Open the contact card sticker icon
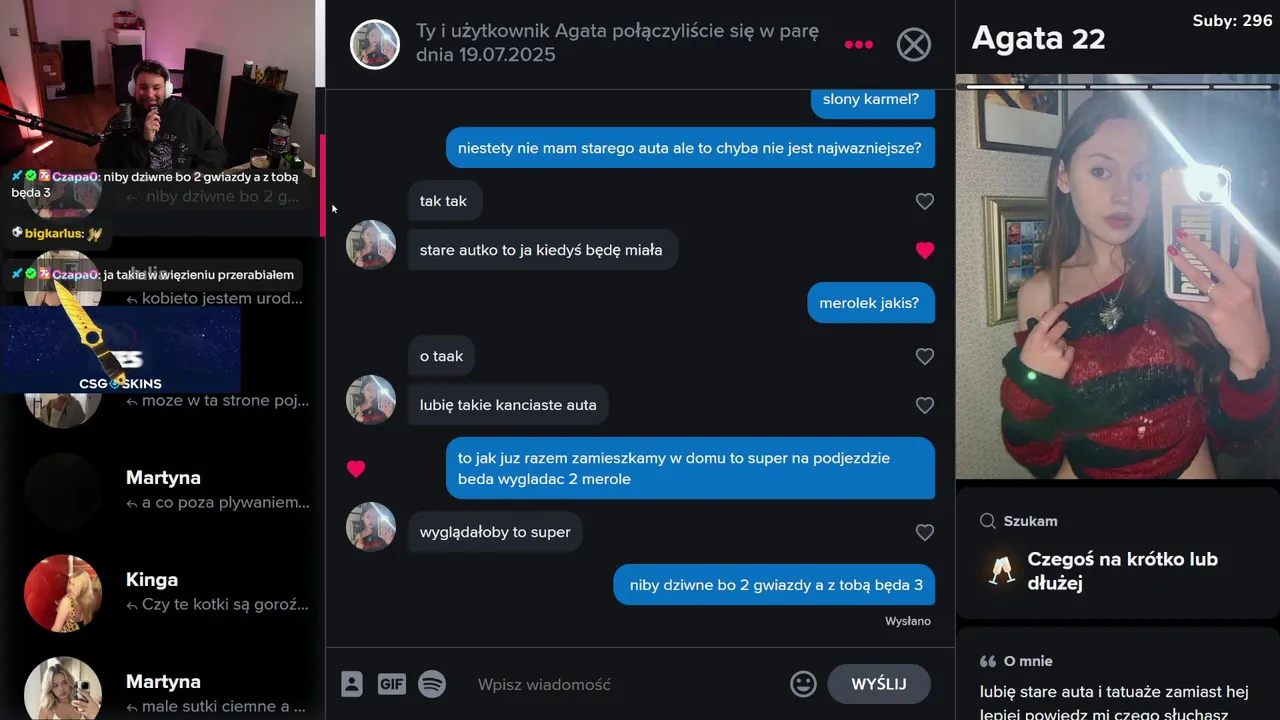The image size is (1280, 720). (x=352, y=684)
